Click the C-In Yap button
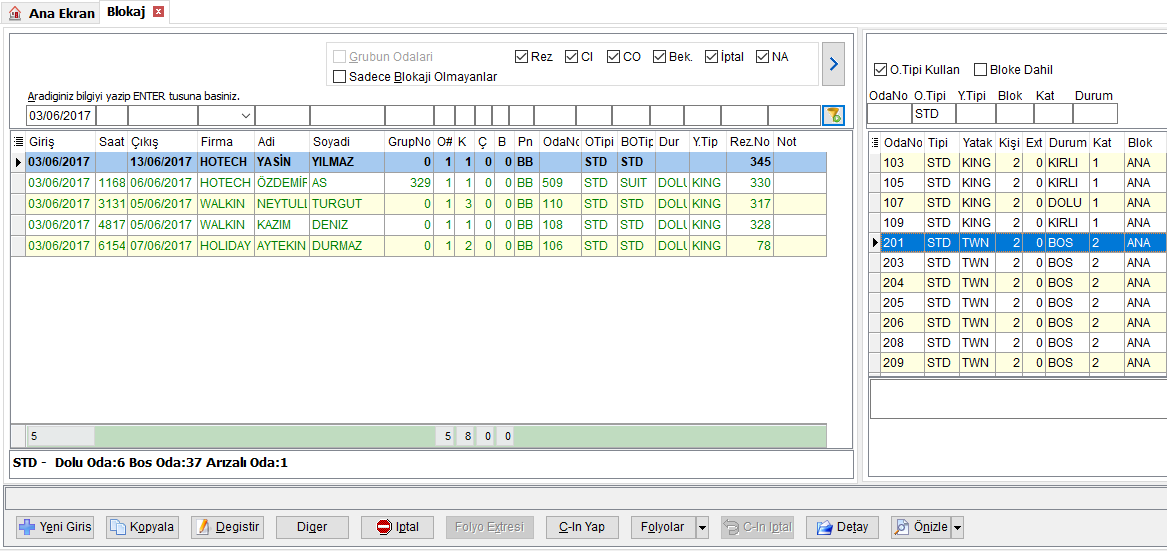Viewport: 1167px width, 551px height. (582, 527)
